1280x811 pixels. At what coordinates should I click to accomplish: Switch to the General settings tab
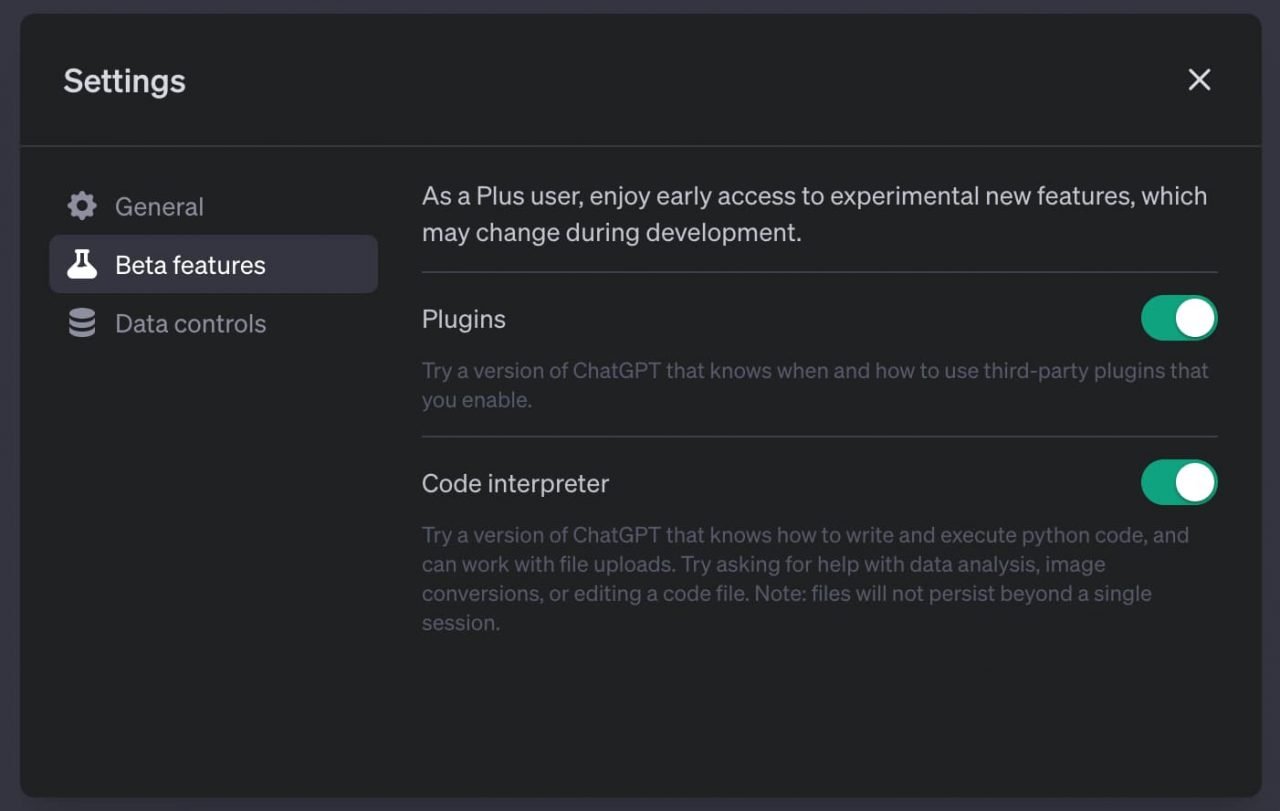coord(158,206)
